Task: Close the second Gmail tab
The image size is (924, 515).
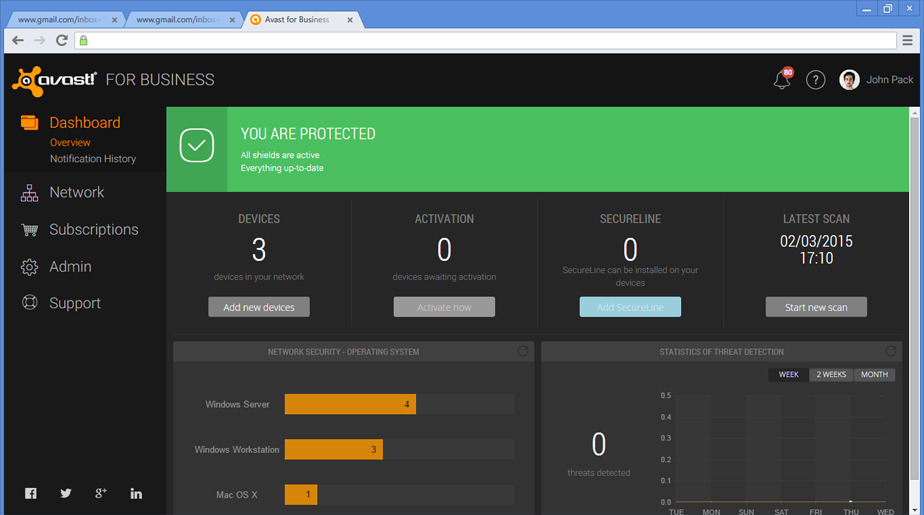Action: tap(232, 20)
